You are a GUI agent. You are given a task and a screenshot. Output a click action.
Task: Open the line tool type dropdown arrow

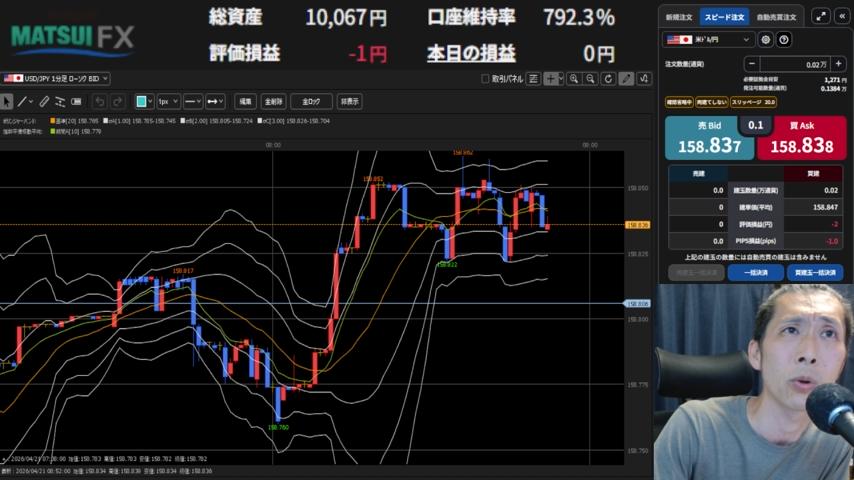point(31,101)
